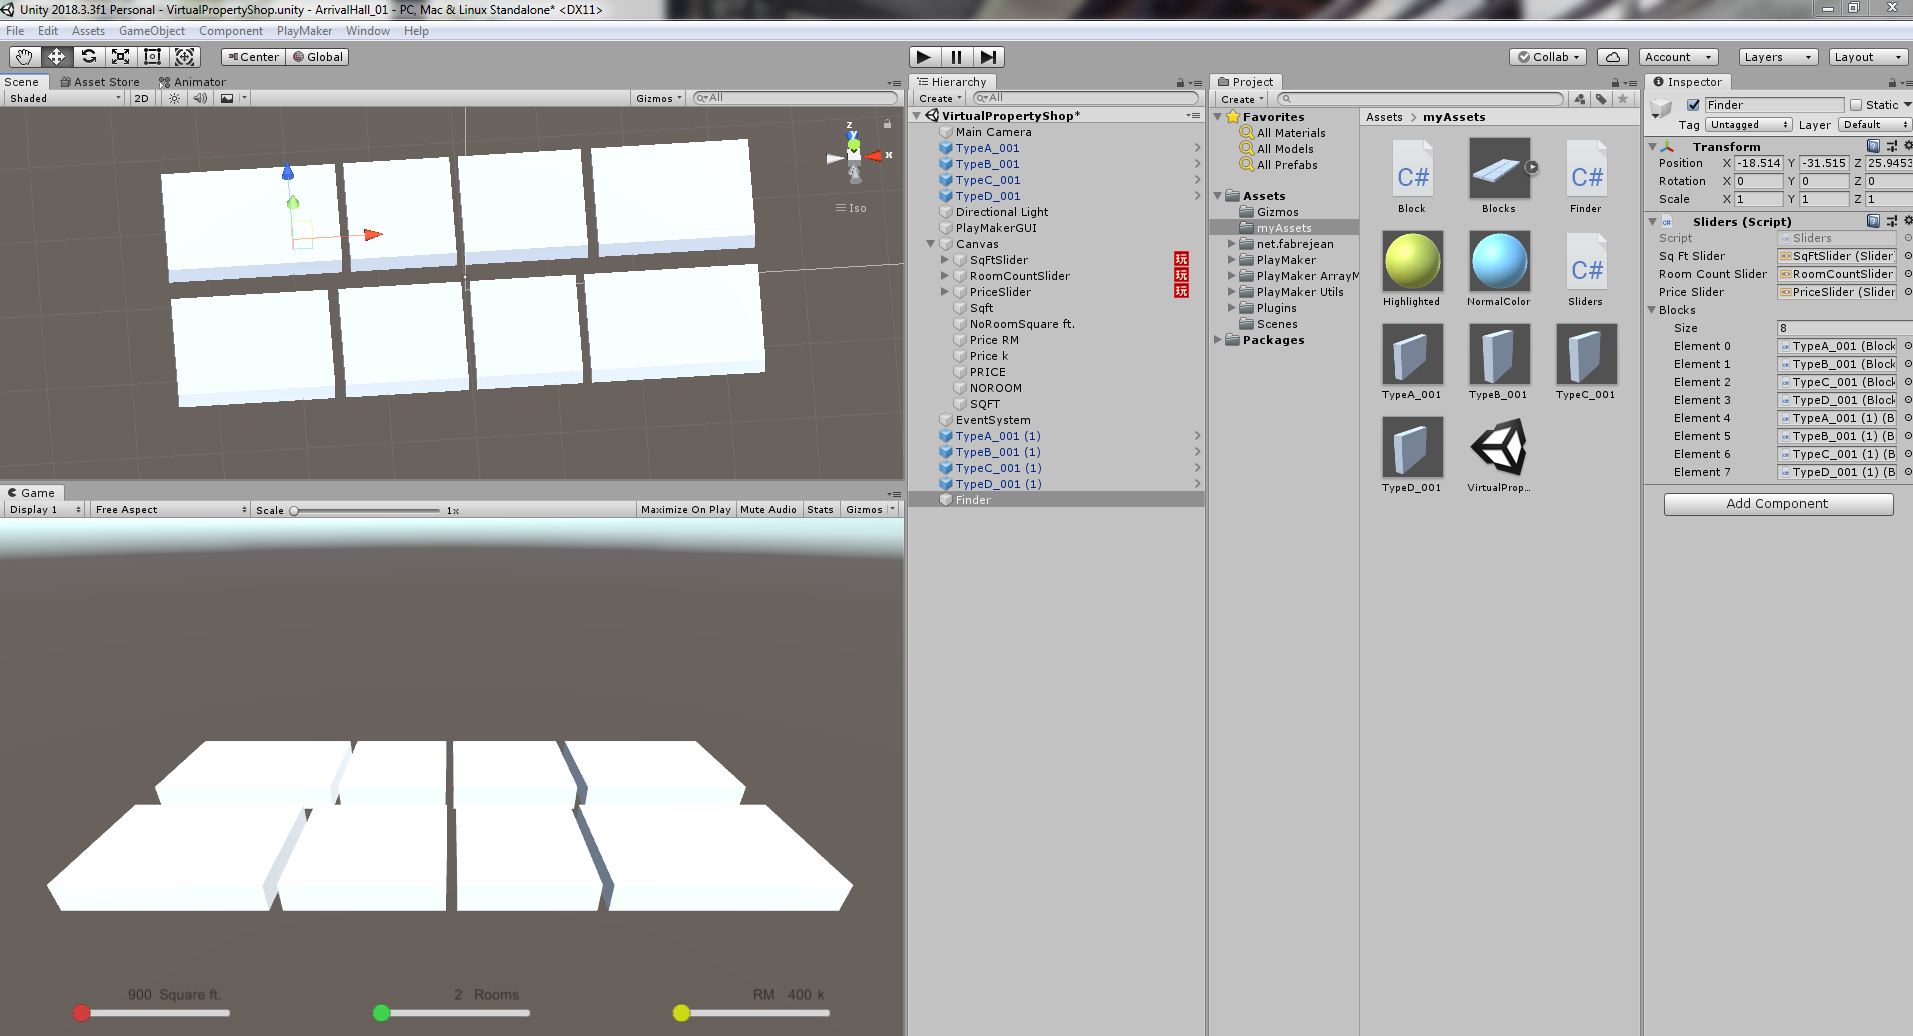1913x1036 pixels.
Task: Click Create button in Hierarchy panel
Action: 940,99
